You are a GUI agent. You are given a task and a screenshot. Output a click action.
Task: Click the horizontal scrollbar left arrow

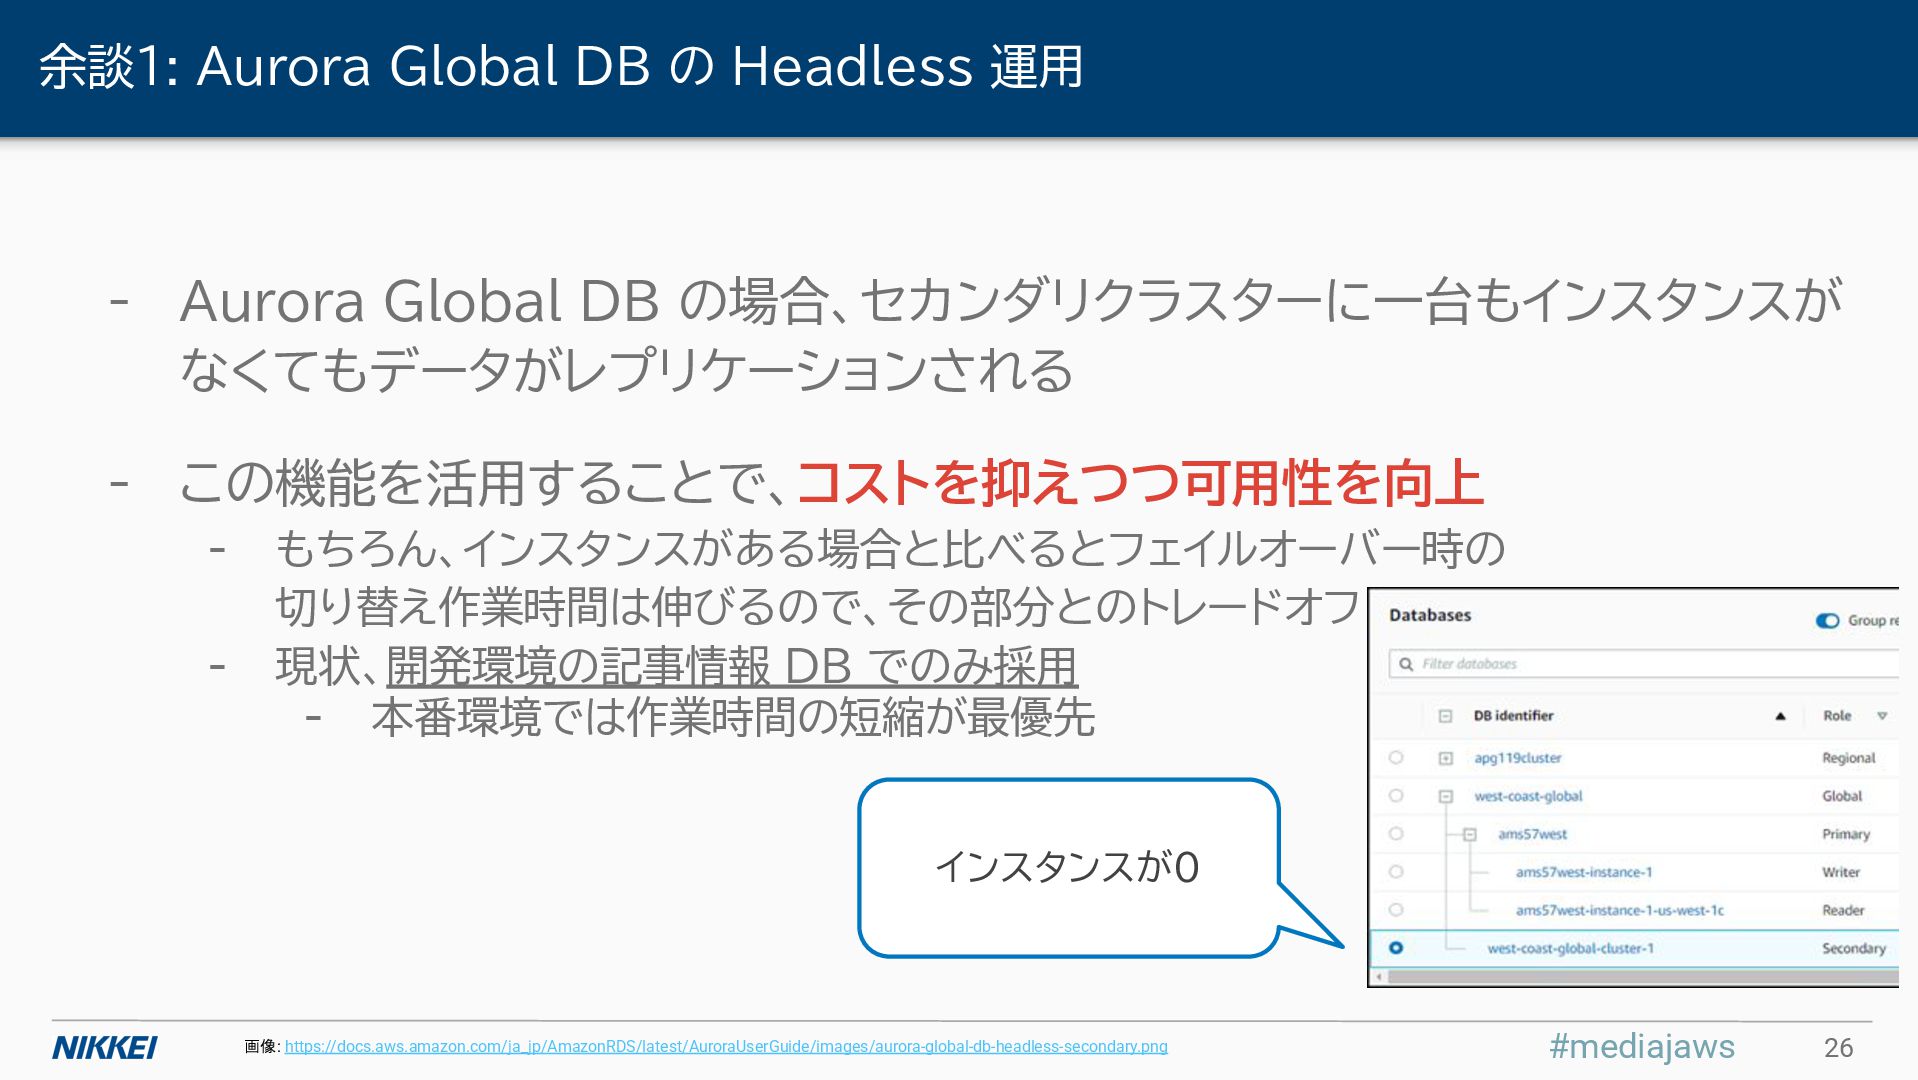coord(1379,977)
